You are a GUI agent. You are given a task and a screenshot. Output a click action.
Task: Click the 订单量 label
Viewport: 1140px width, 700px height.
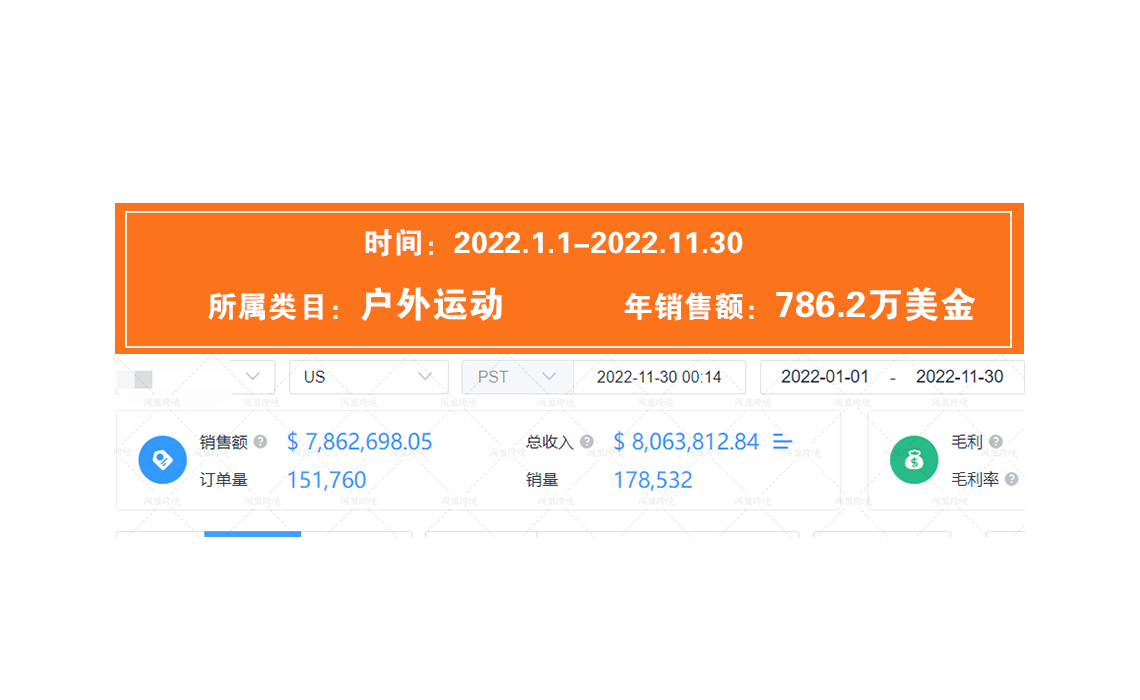(224, 480)
